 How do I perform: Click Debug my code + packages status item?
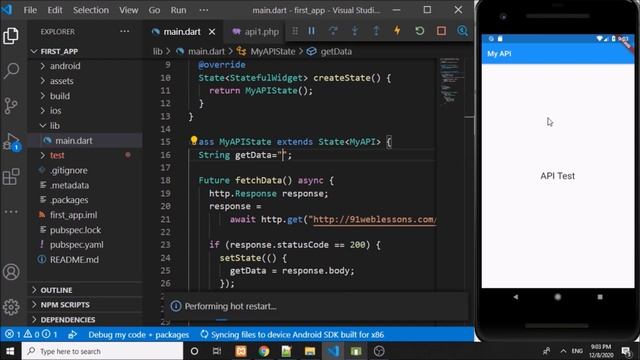coord(139,335)
